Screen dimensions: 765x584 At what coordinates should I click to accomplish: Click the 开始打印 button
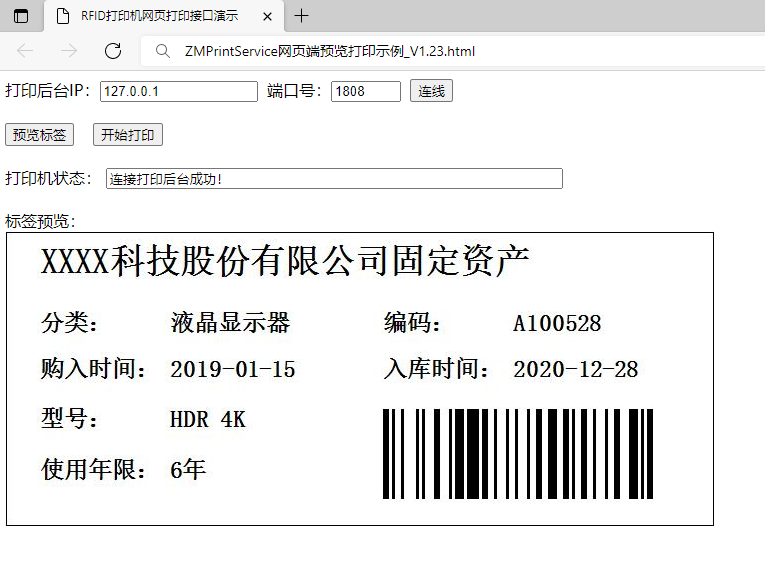coord(128,135)
